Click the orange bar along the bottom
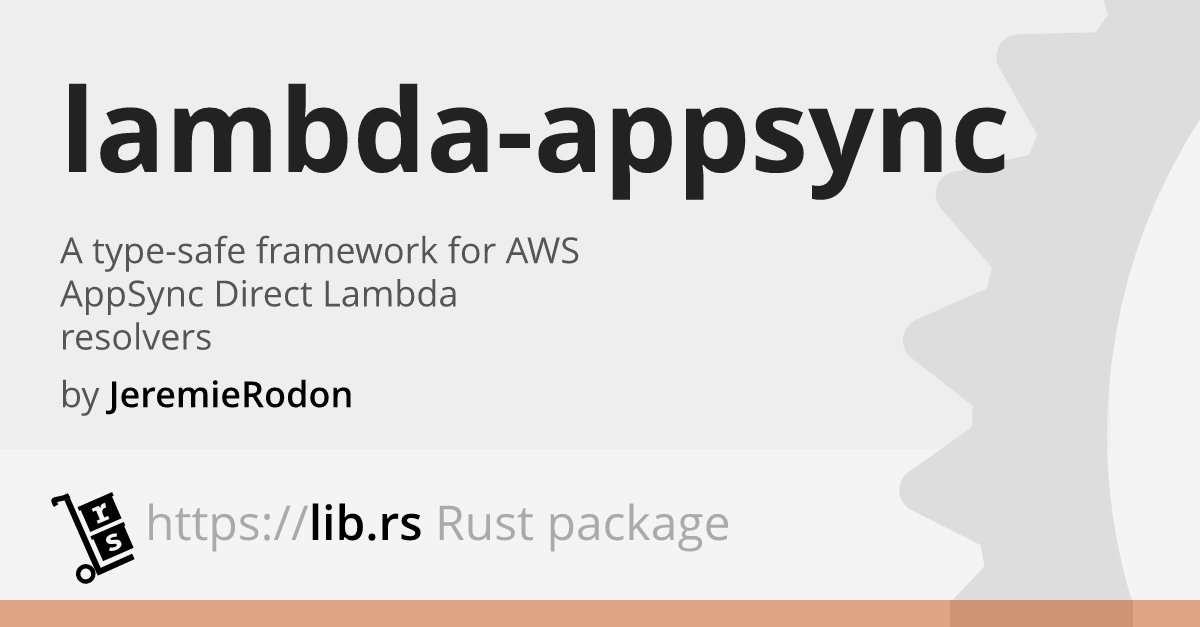The width and height of the screenshot is (1200, 627). tap(600, 614)
